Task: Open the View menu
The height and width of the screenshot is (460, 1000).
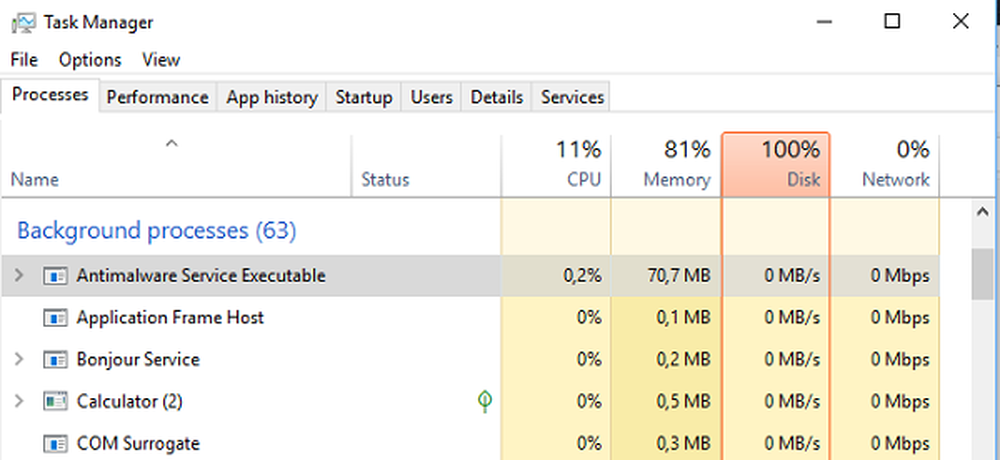Action: click(161, 60)
